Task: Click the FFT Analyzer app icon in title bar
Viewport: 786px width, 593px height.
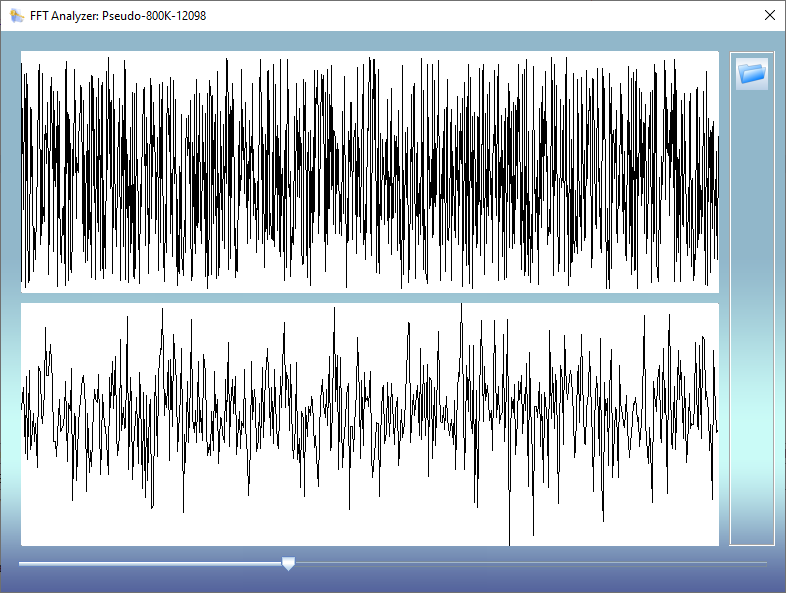Action: click(16, 15)
